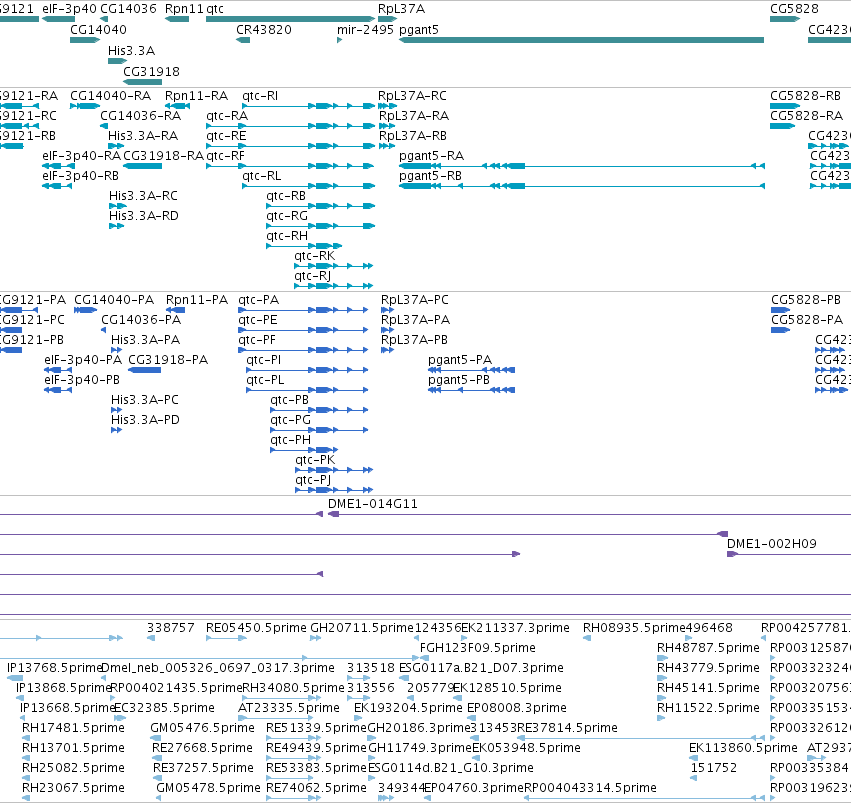
Task: Click the CG31918 gene label
Action: [x=151, y=72]
